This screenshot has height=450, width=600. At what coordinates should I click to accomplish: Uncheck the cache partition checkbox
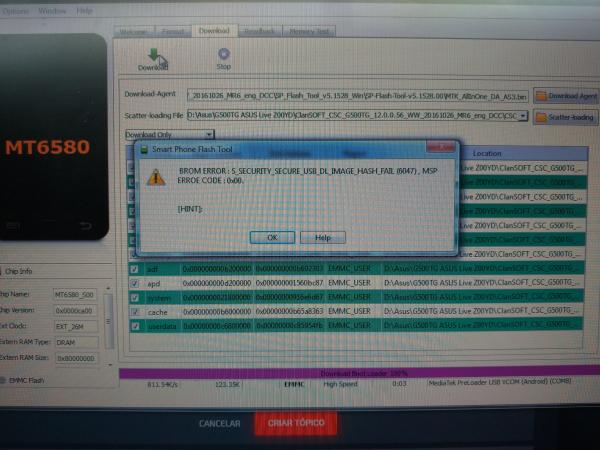(x=134, y=312)
